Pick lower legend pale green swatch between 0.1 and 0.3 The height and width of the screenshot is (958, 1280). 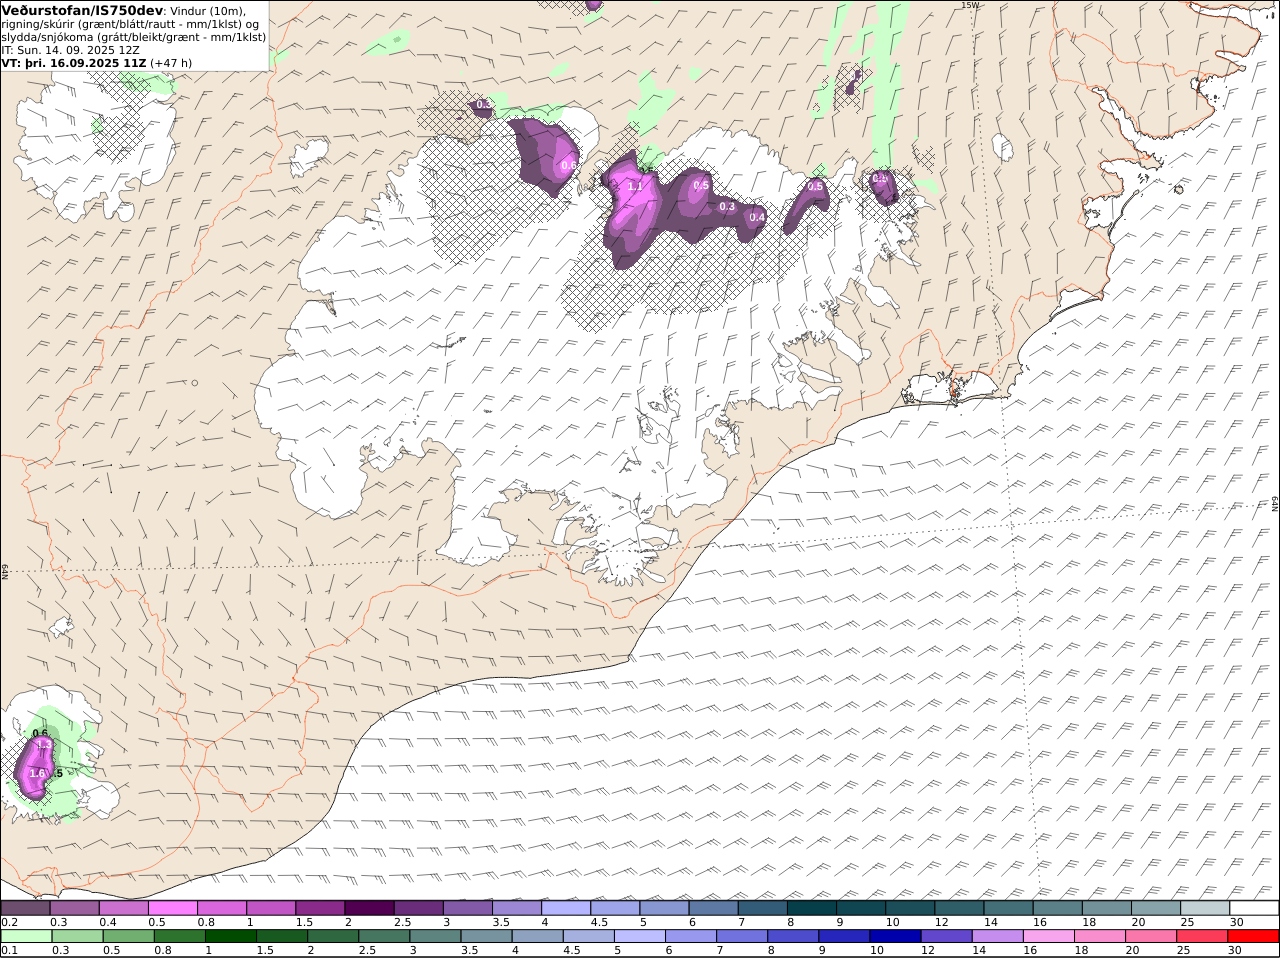pyautogui.click(x=25, y=937)
